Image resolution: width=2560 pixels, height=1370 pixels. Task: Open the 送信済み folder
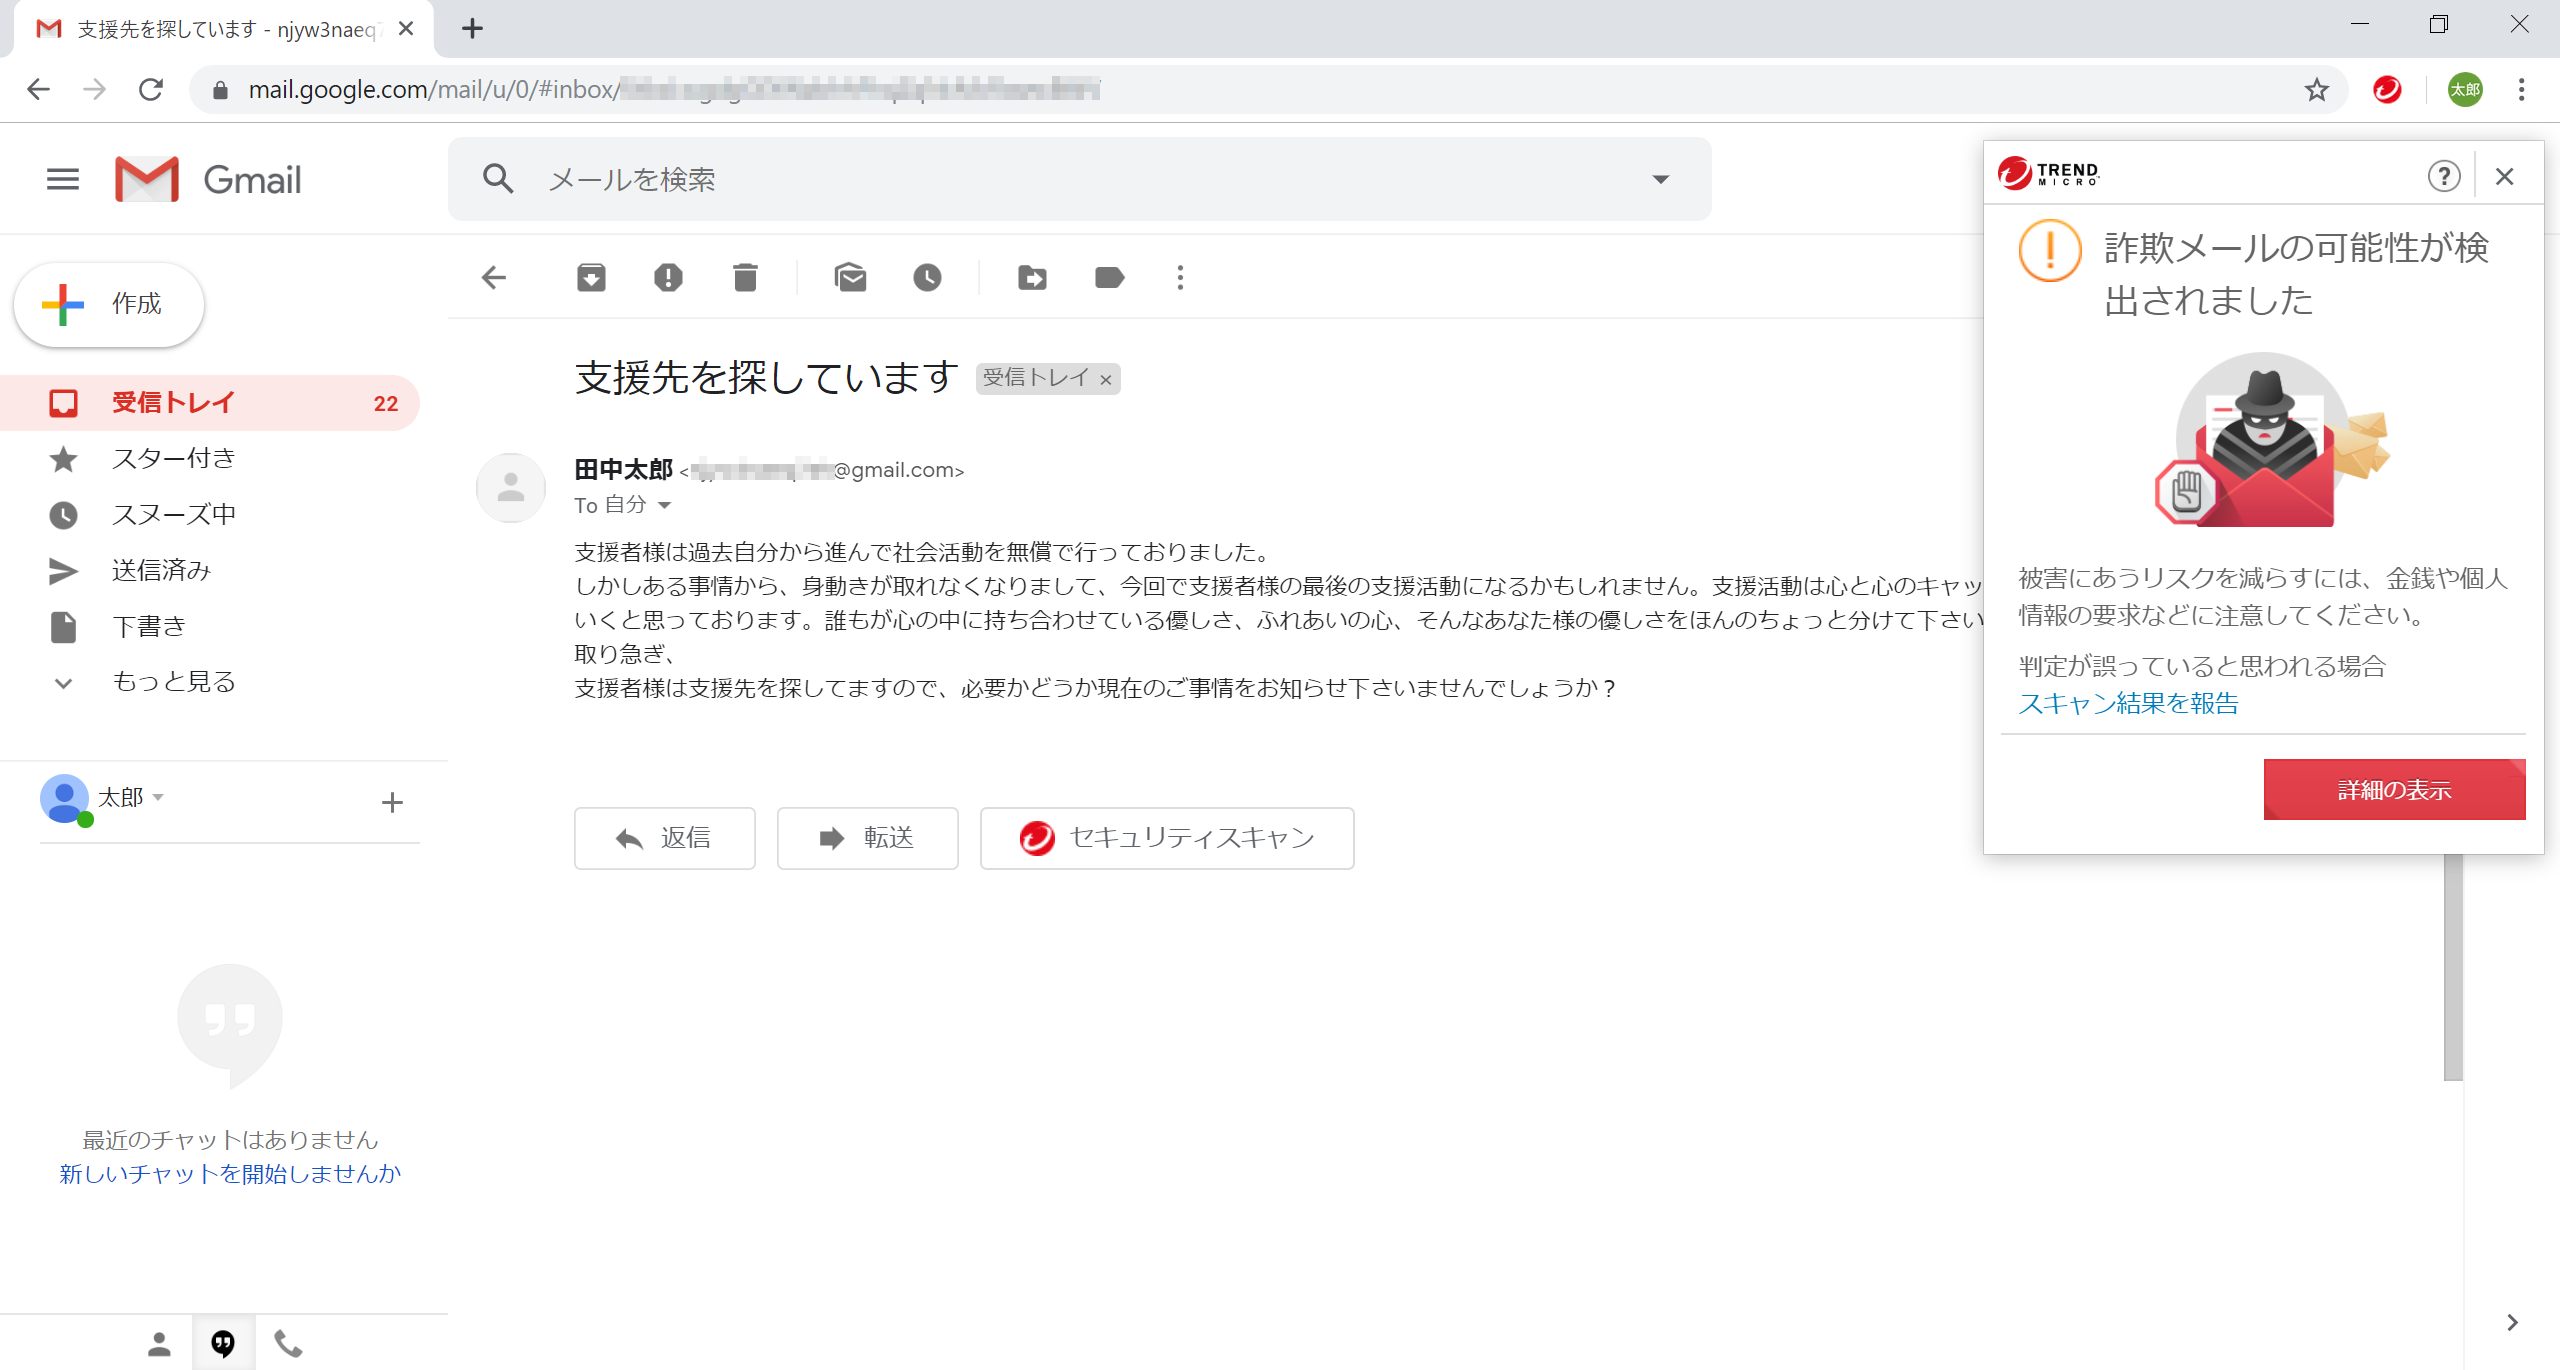161,570
